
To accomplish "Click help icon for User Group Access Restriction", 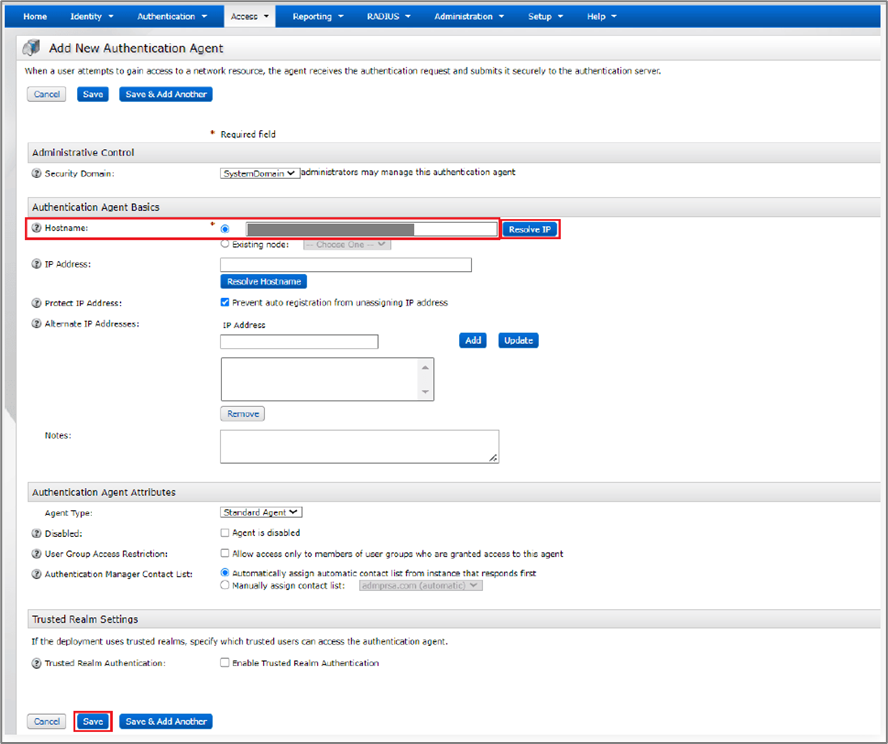I will [x=37, y=554].
